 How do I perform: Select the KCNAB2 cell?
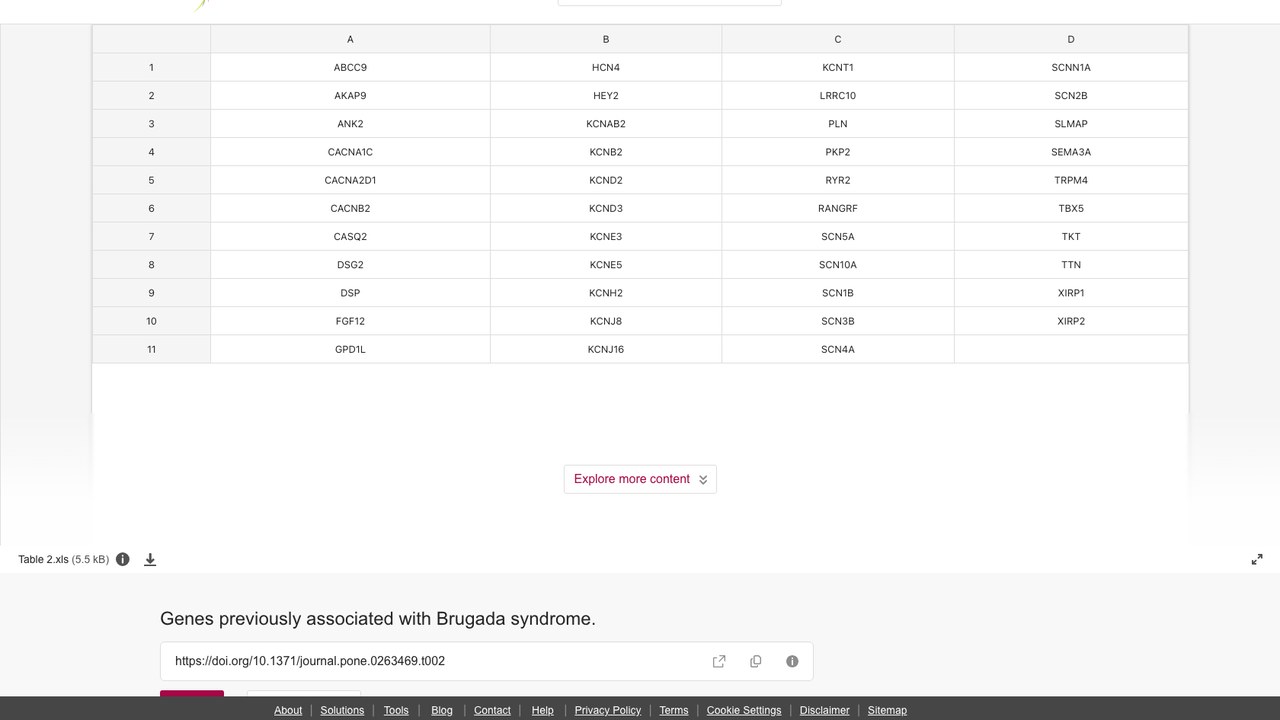[606, 124]
